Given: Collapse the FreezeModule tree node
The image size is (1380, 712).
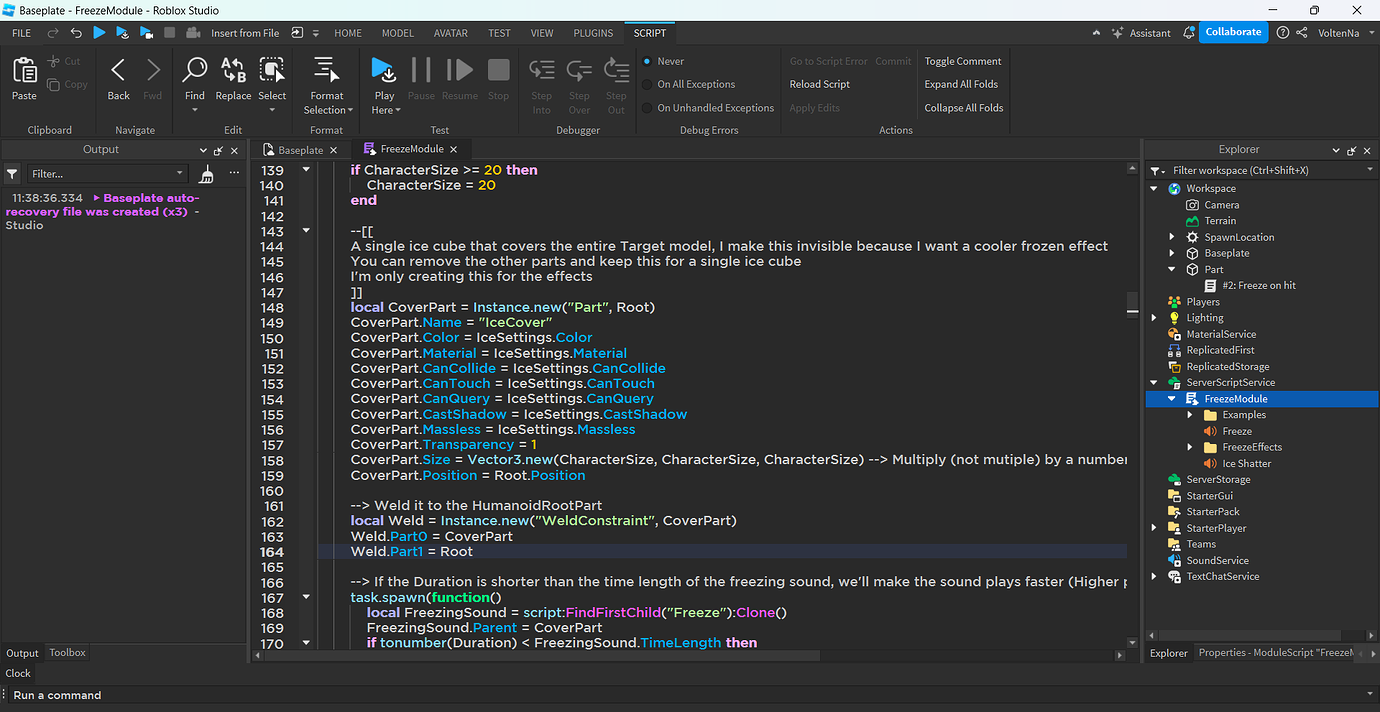Looking at the screenshot, I should pos(1172,399).
